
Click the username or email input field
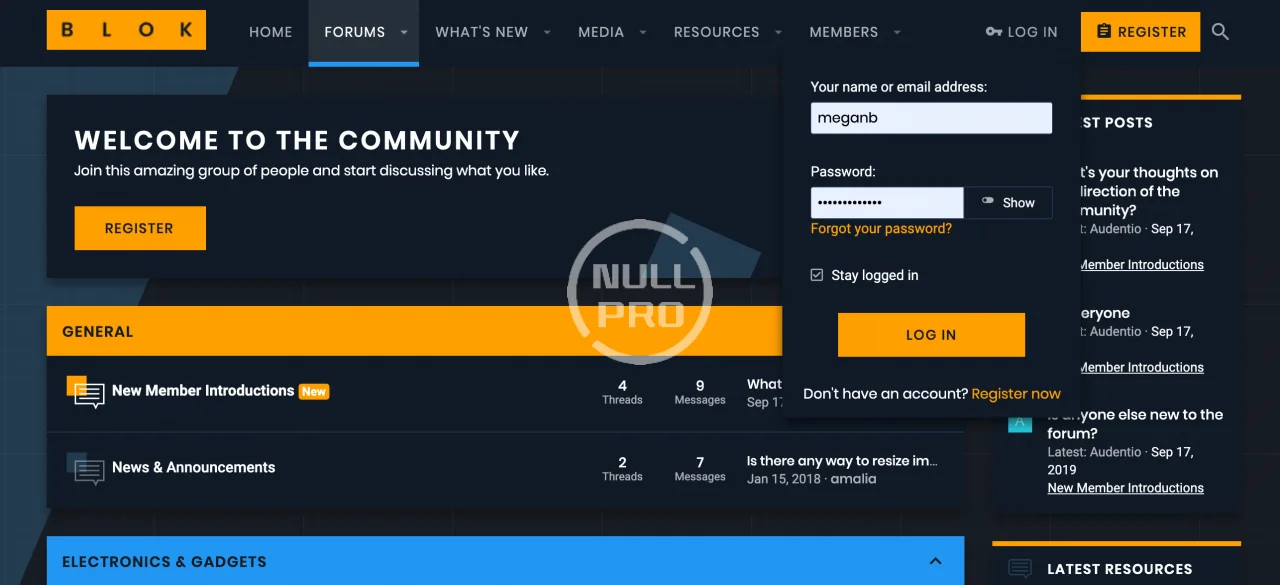pyautogui.click(x=931, y=118)
